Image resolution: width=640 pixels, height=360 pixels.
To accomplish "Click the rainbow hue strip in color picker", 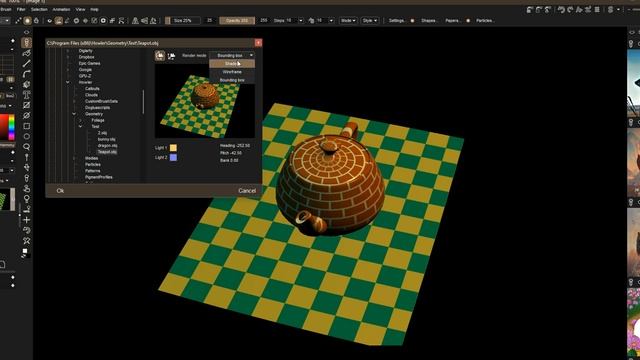I will pos(11,127).
